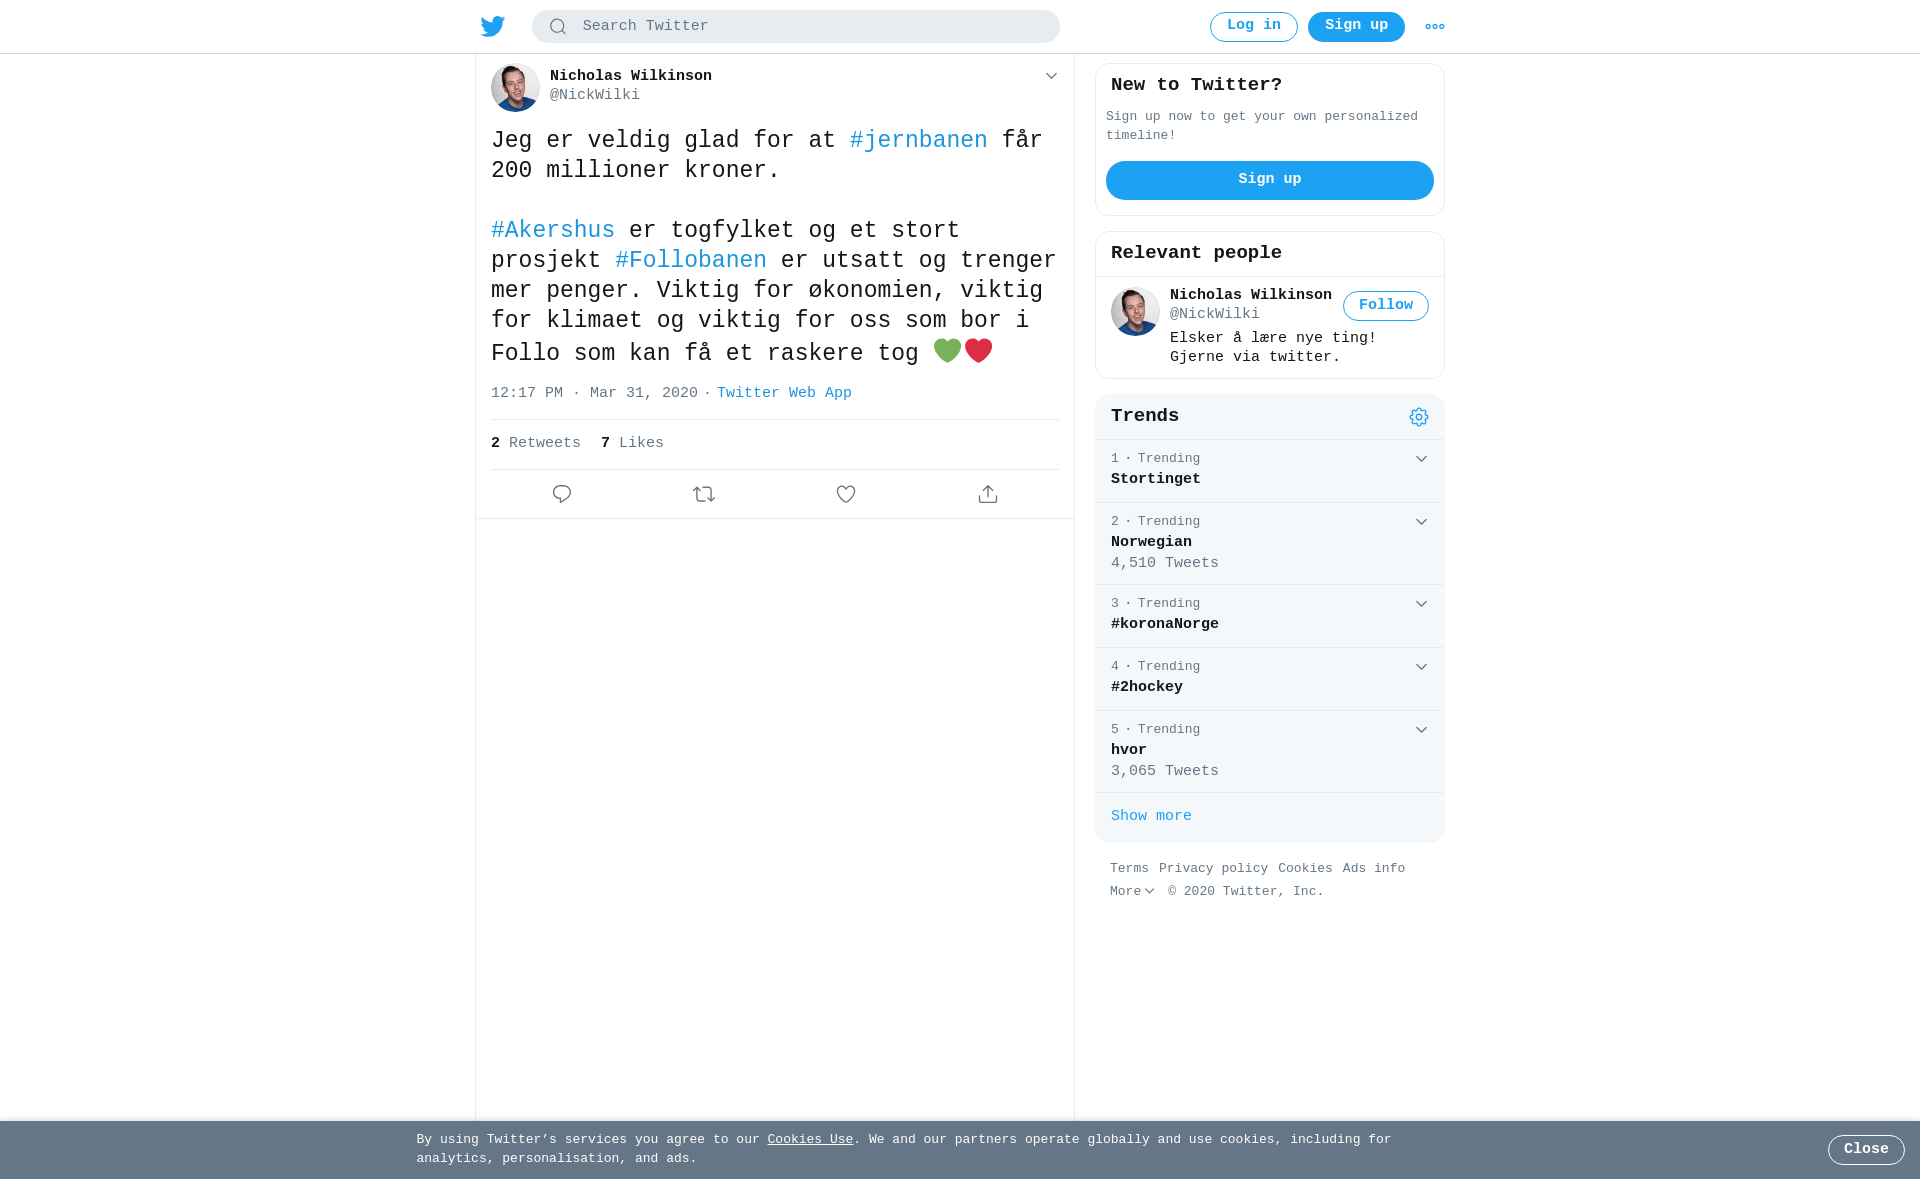Click the Twitter bird logo
The width and height of the screenshot is (1920, 1179).
coord(493,26)
